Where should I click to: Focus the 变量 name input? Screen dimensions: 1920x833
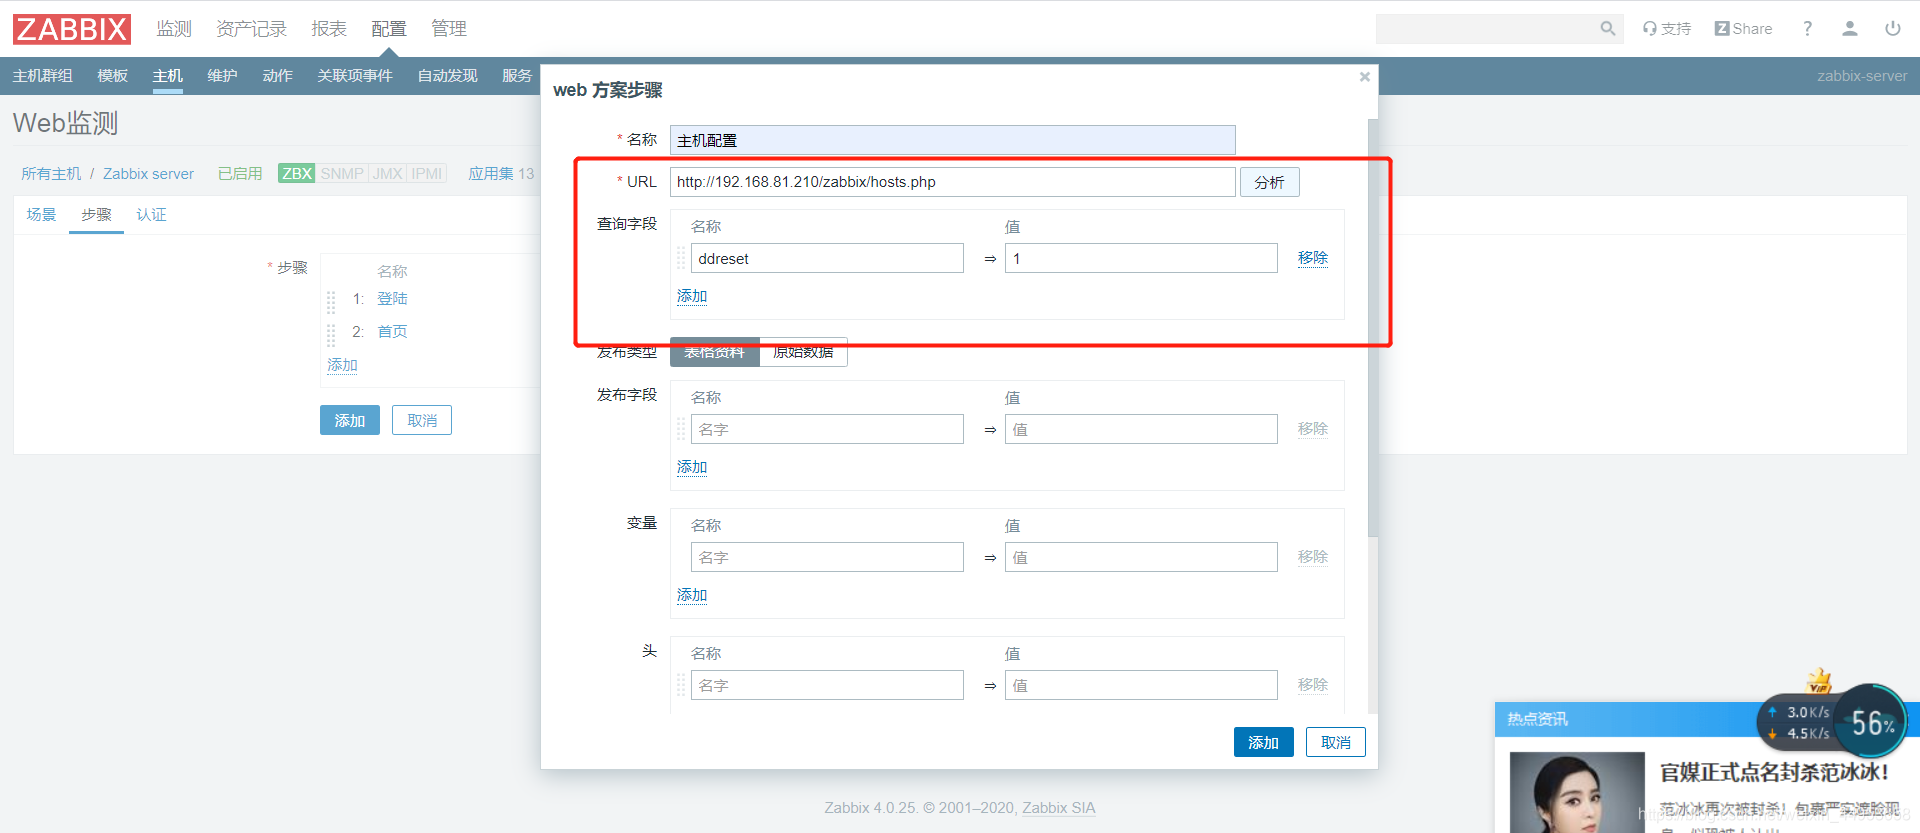(827, 557)
